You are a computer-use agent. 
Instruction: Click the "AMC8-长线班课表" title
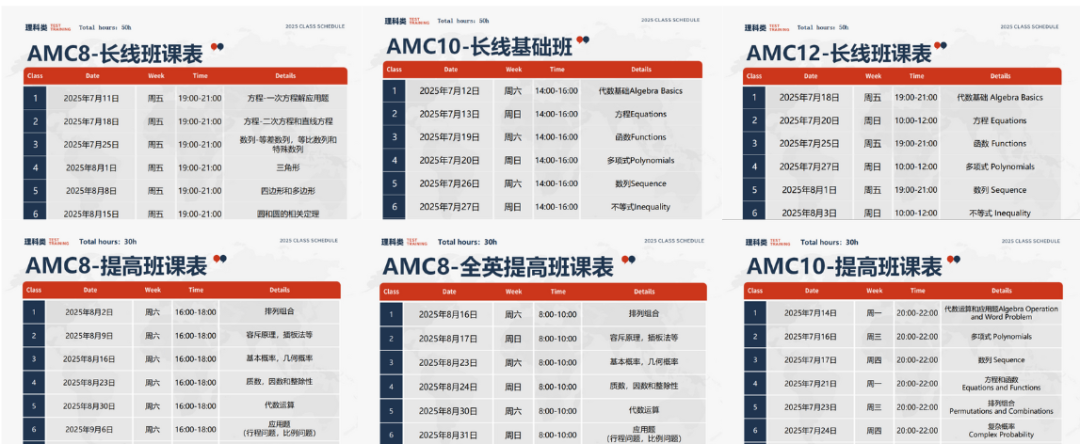click(x=114, y=54)
